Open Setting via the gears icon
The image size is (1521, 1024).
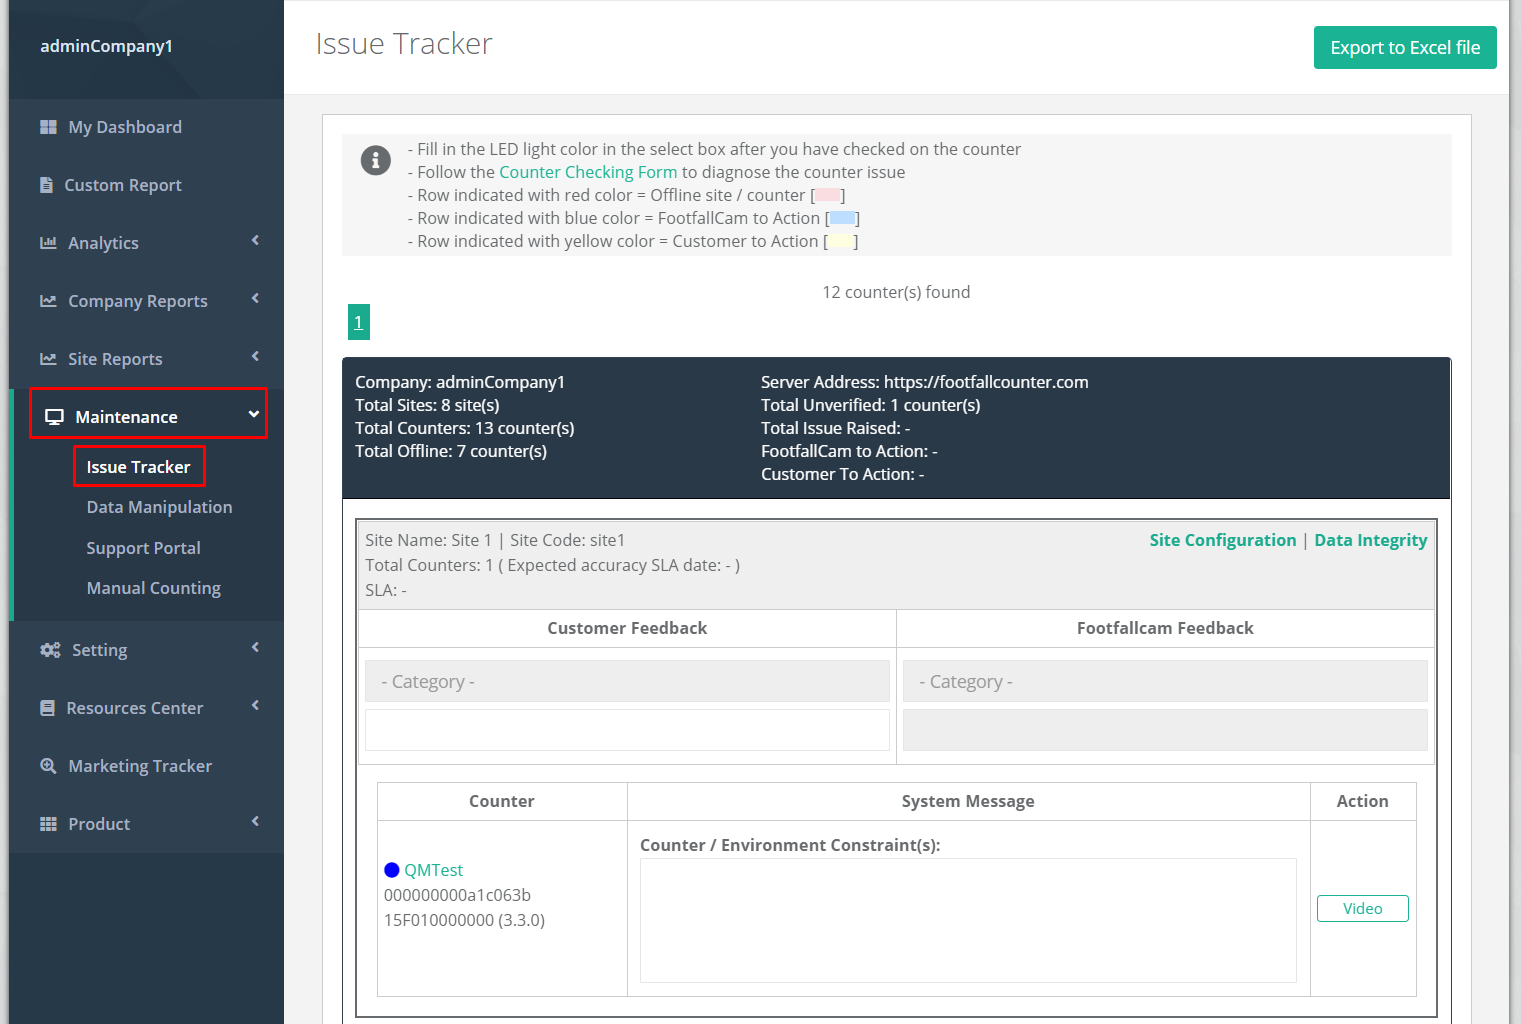pos(49,649)
